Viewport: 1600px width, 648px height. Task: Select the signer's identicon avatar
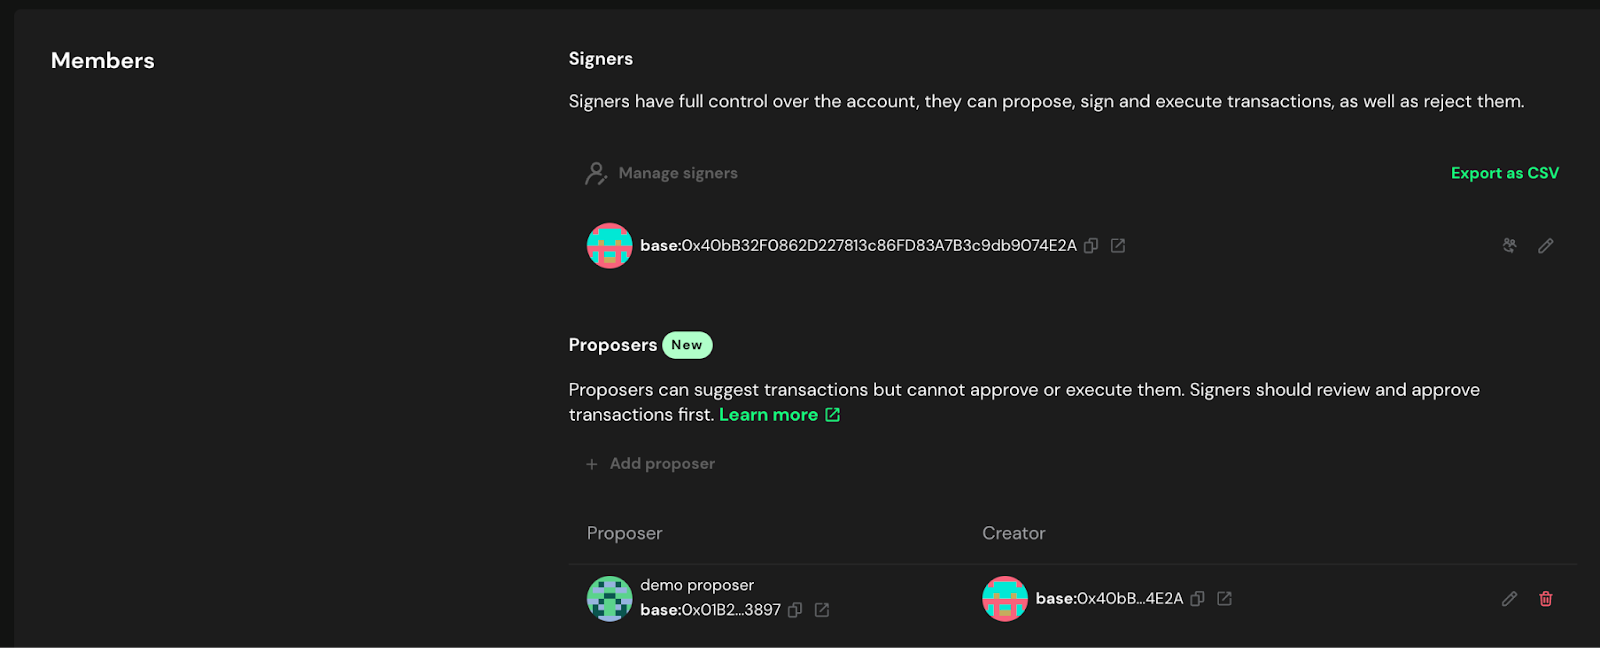coord(609,245)
